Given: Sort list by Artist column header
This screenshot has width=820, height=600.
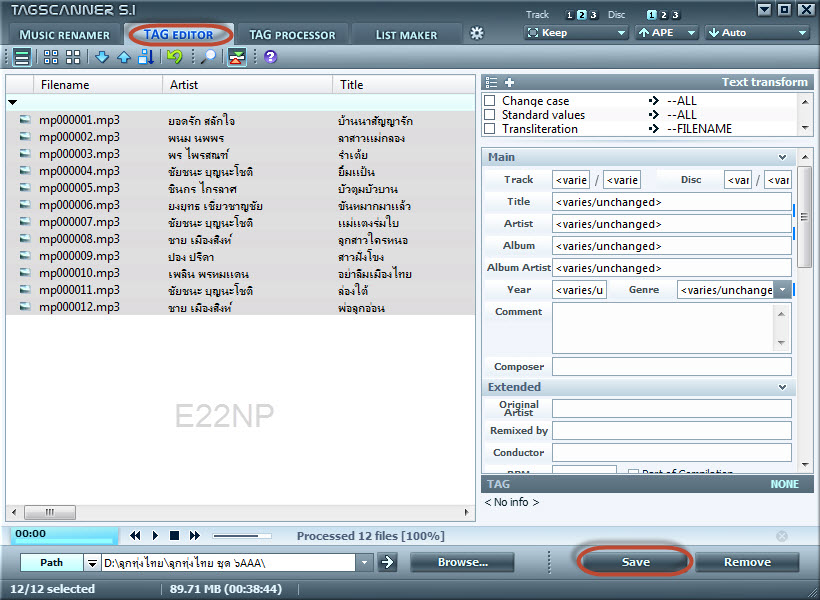Looking at the screenshot, I should (x=247, y=85).
